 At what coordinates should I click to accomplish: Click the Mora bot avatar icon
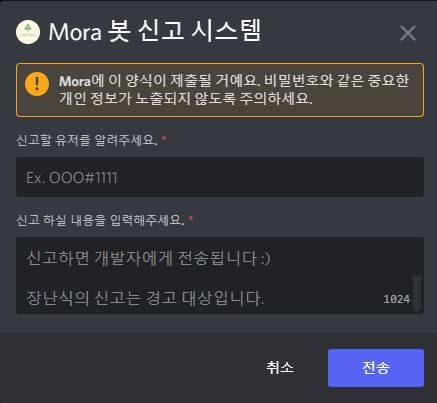(28, 32)
